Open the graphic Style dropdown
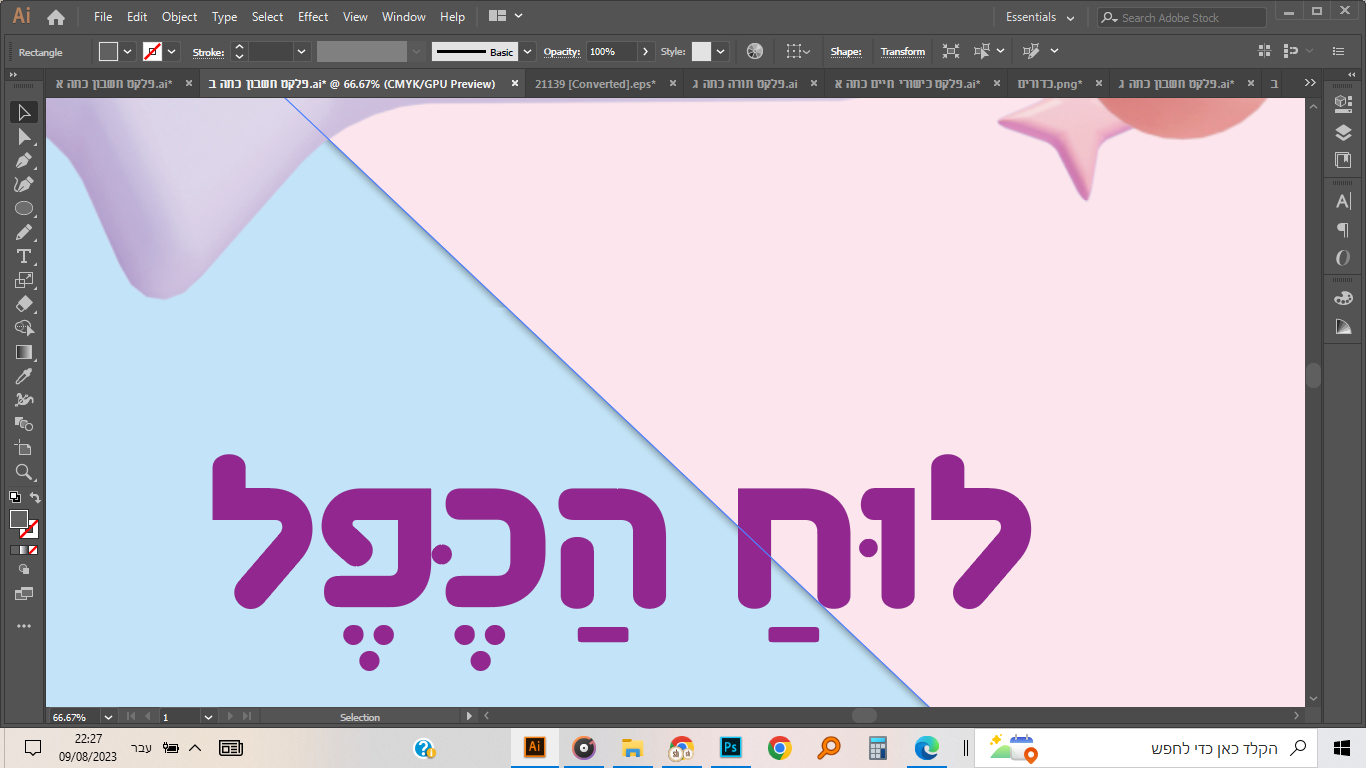The height and width of the screenshot is (768, 1366). tap(720, 52)
